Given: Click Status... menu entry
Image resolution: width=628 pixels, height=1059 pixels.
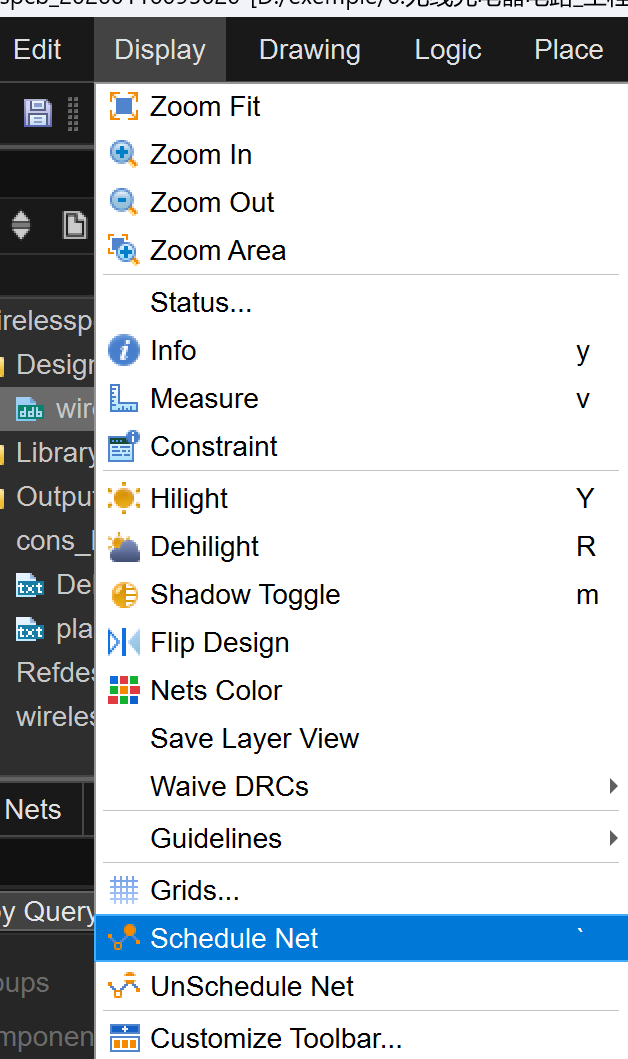Looking at the screenshot, I should point(200,302).
